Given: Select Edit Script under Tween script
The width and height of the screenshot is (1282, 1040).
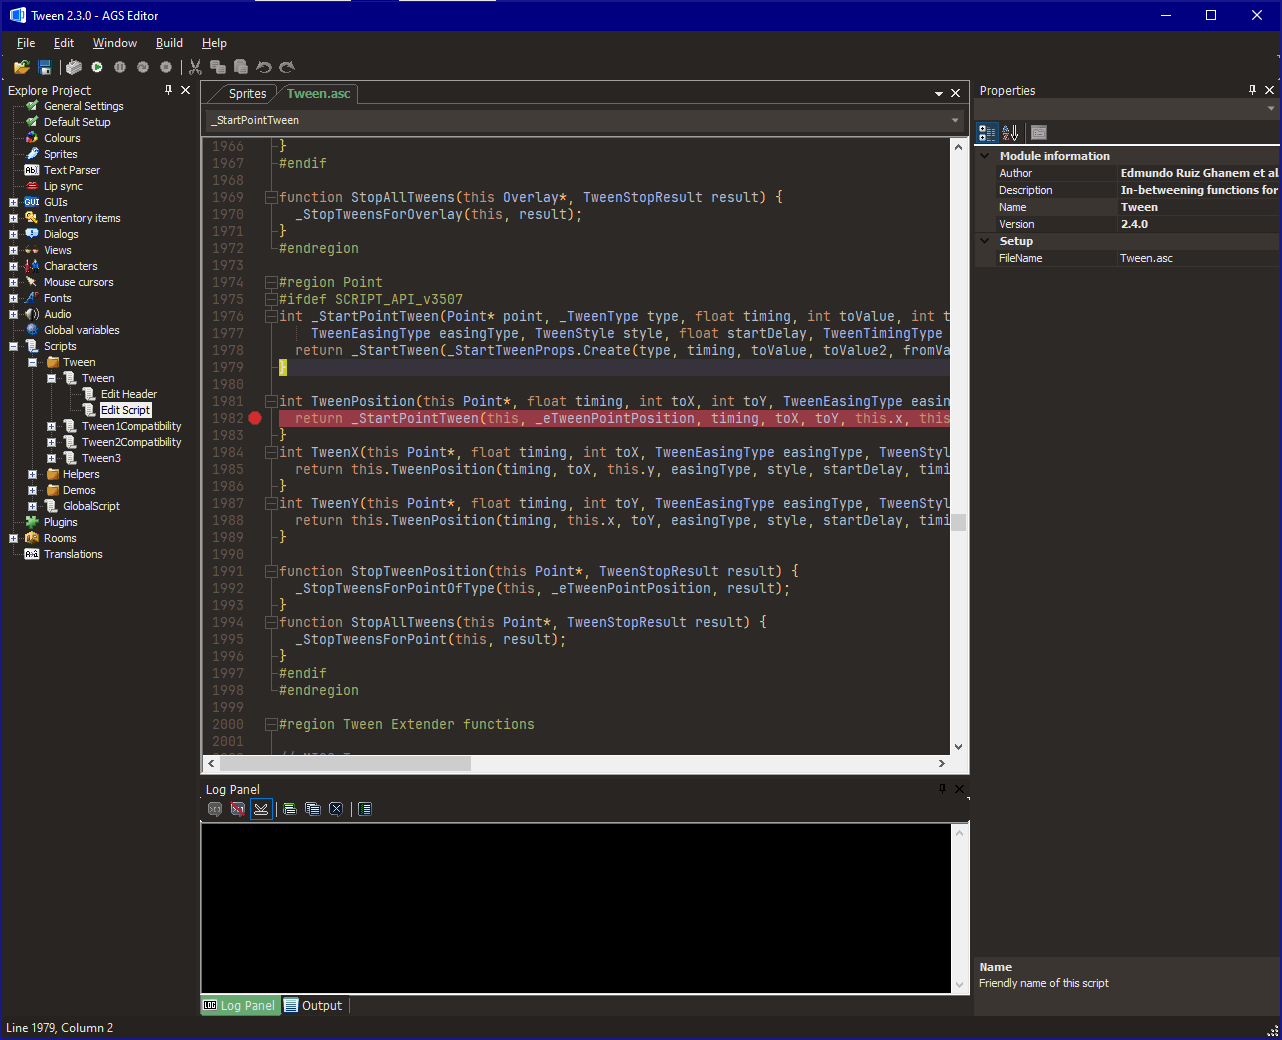Looking at the screenshot, I should 126,410.
